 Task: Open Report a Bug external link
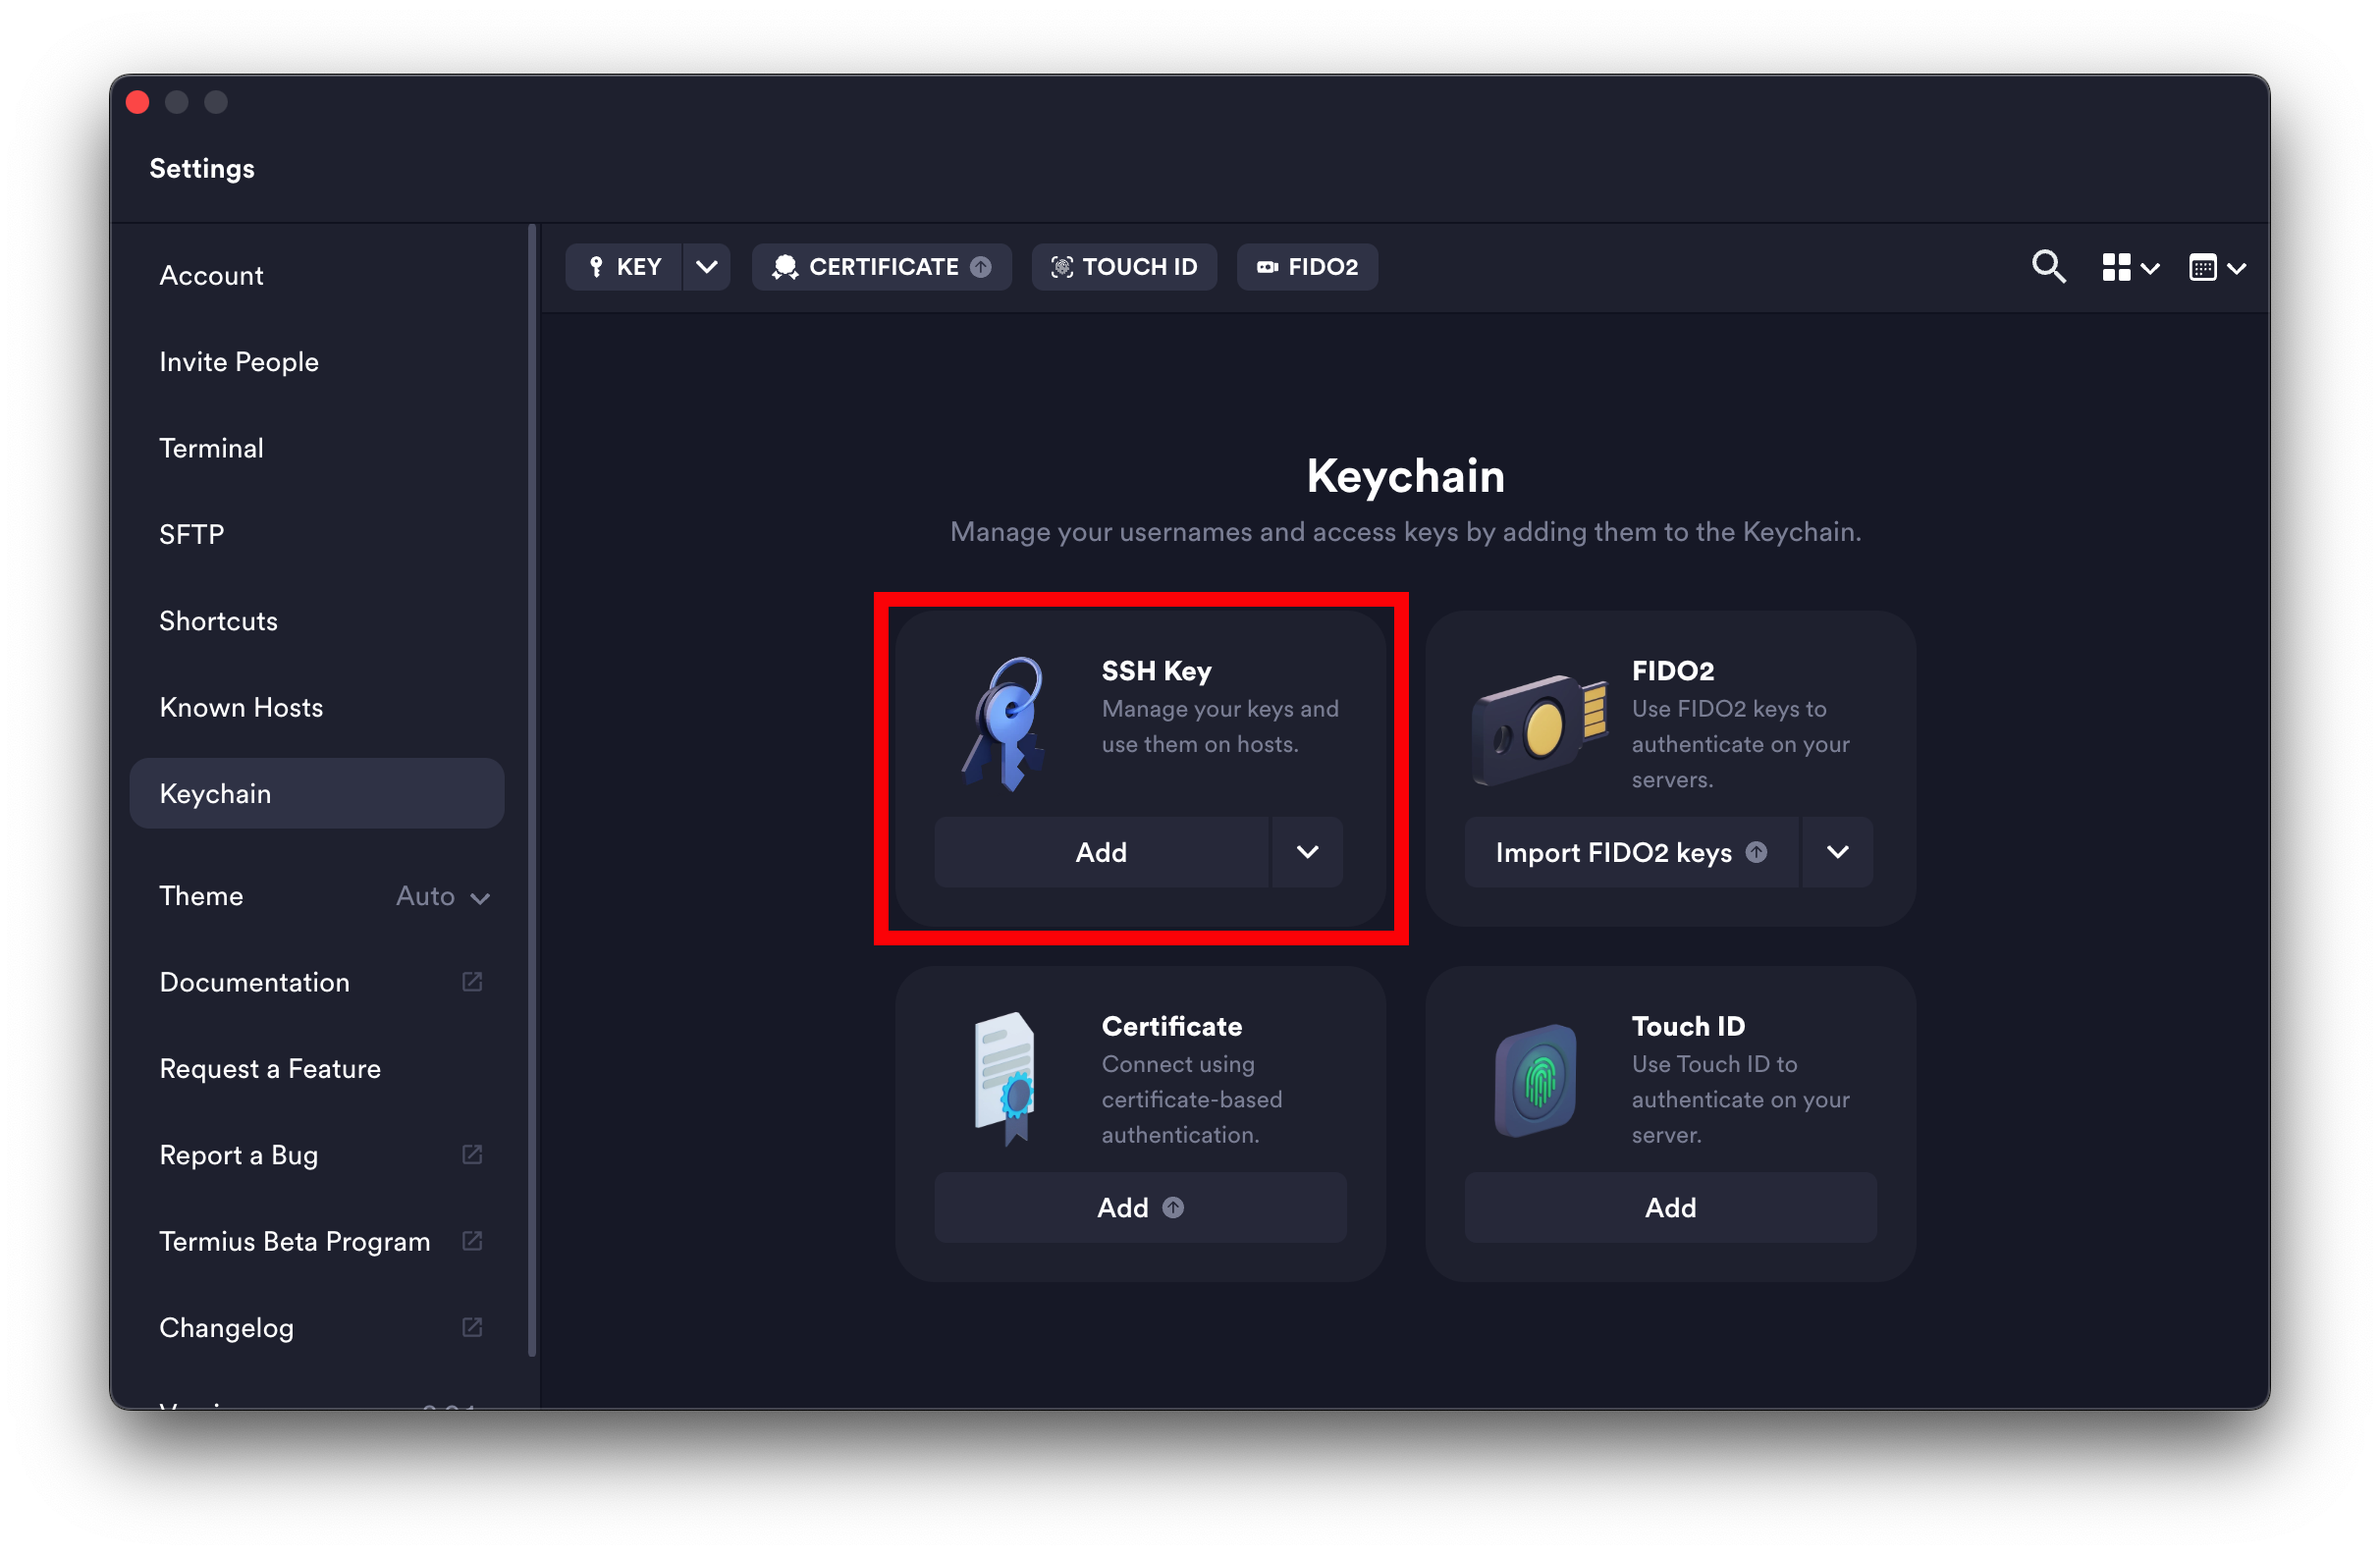472,1155
